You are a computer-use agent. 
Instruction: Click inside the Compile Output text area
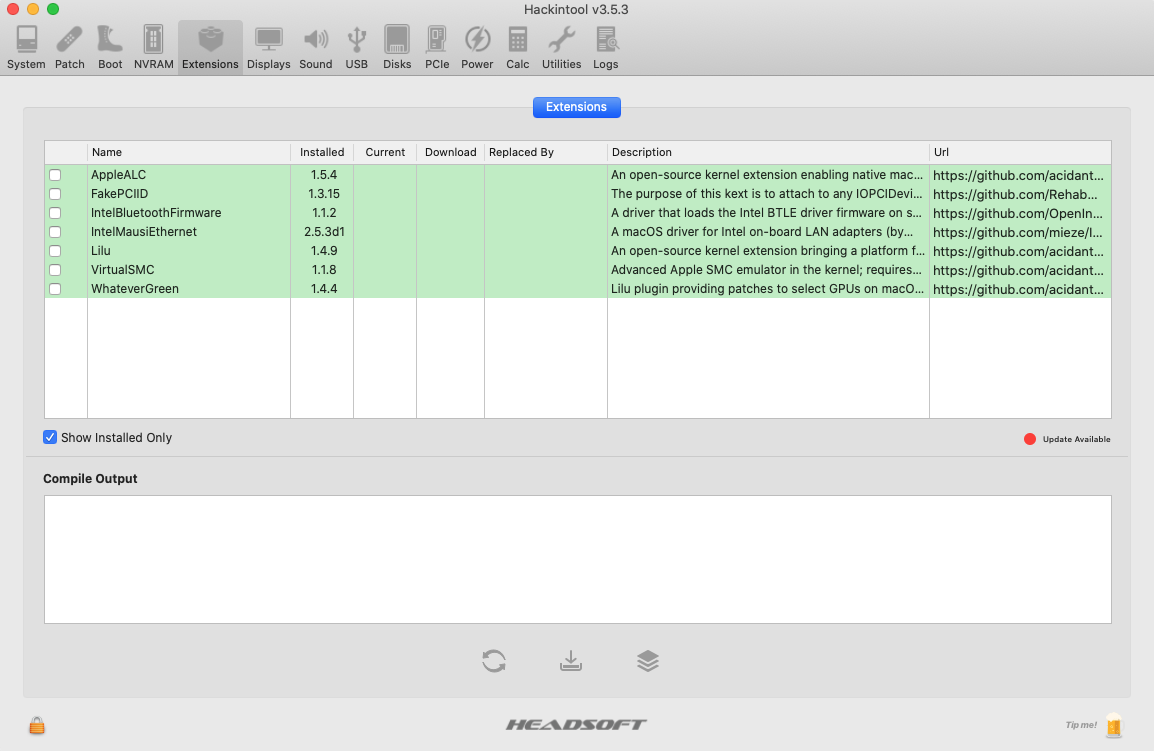(x=577, y=559)
